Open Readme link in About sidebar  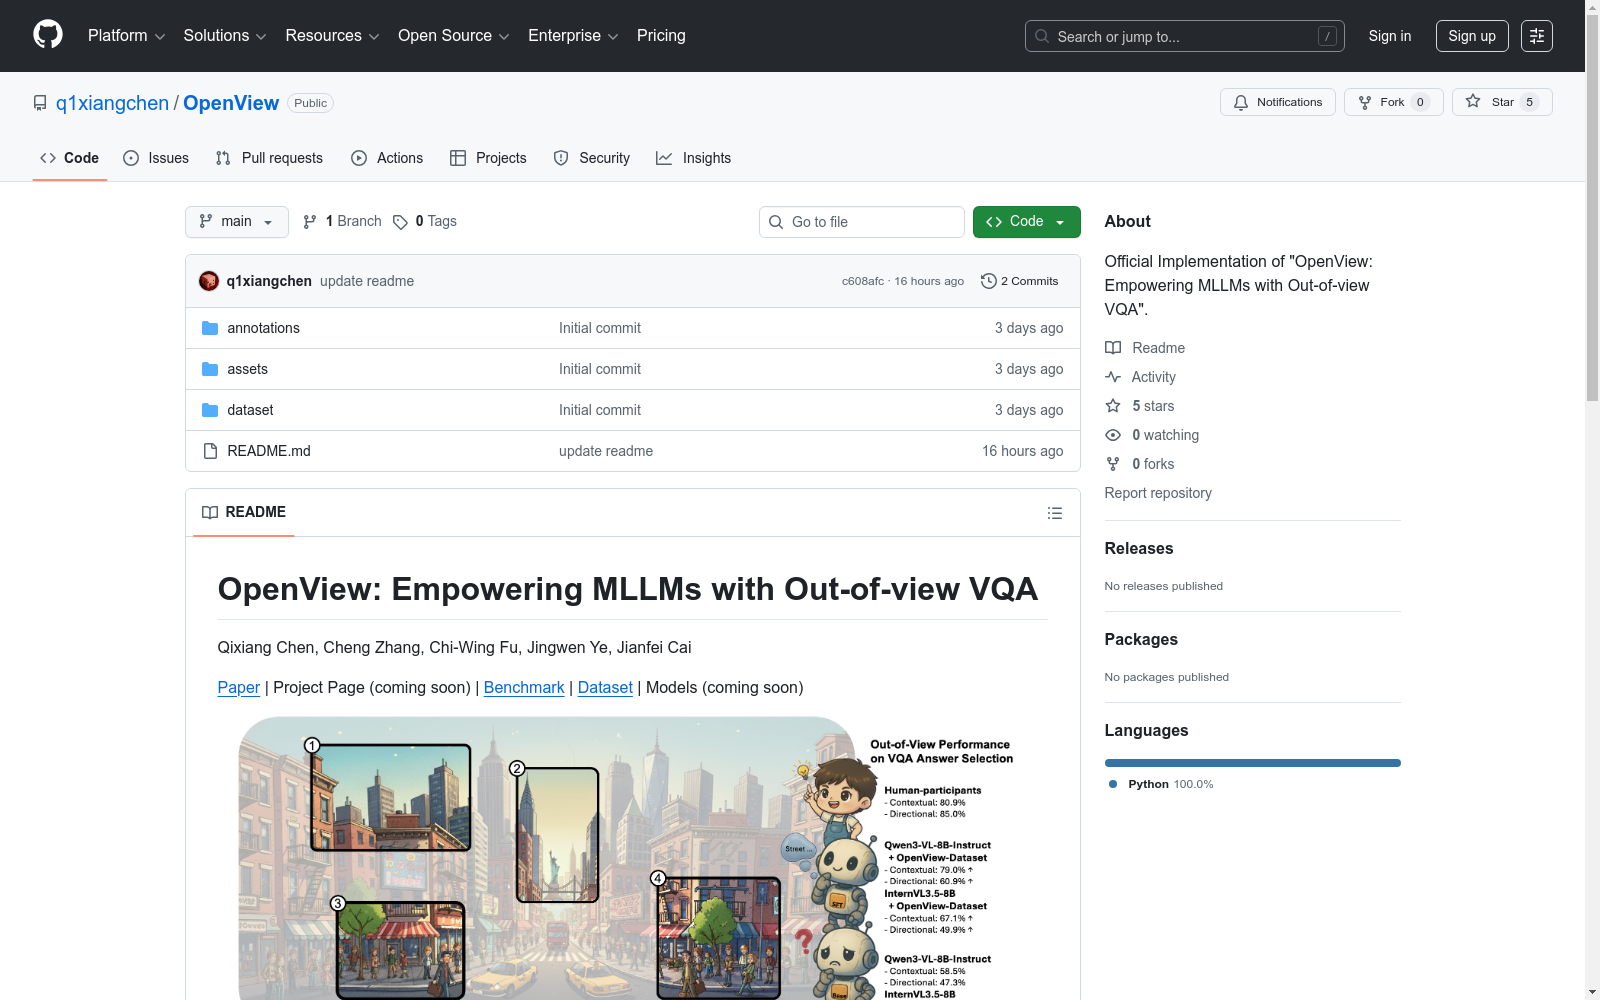1145,348
